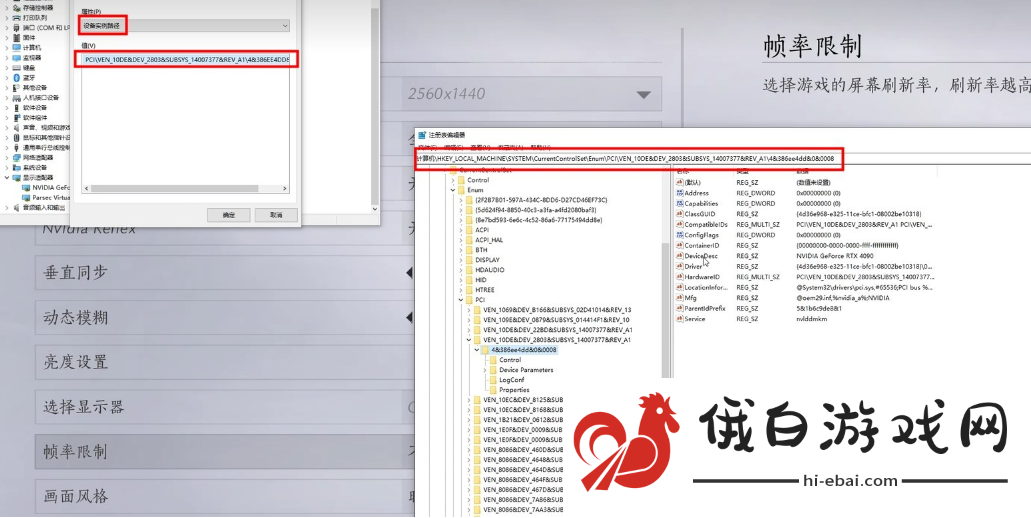Image resolution: width=1031 pixels, height=518 pixels.
Task: Click left arrow for 动态模糊 setting
Action: pos(409,318)
